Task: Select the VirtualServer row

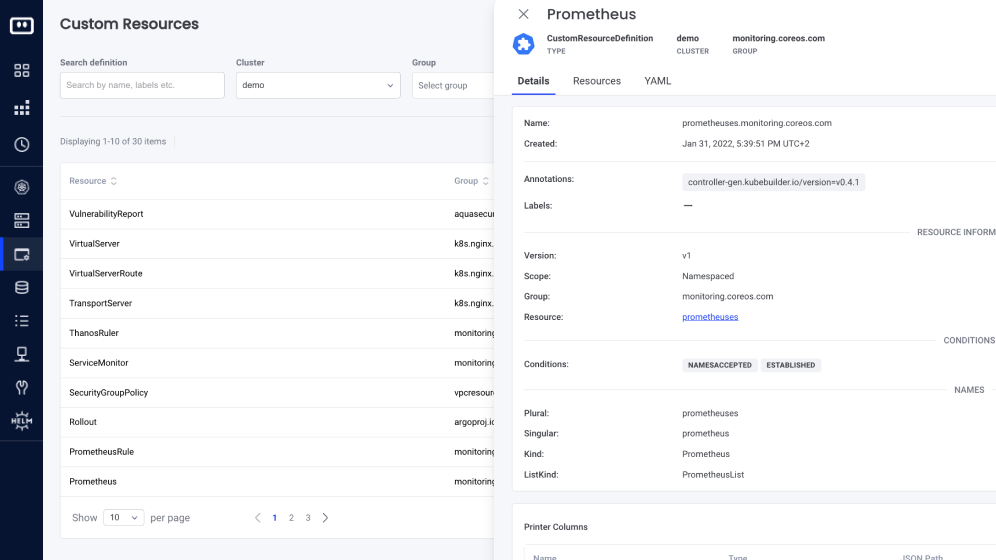Action: coord(277,244)
